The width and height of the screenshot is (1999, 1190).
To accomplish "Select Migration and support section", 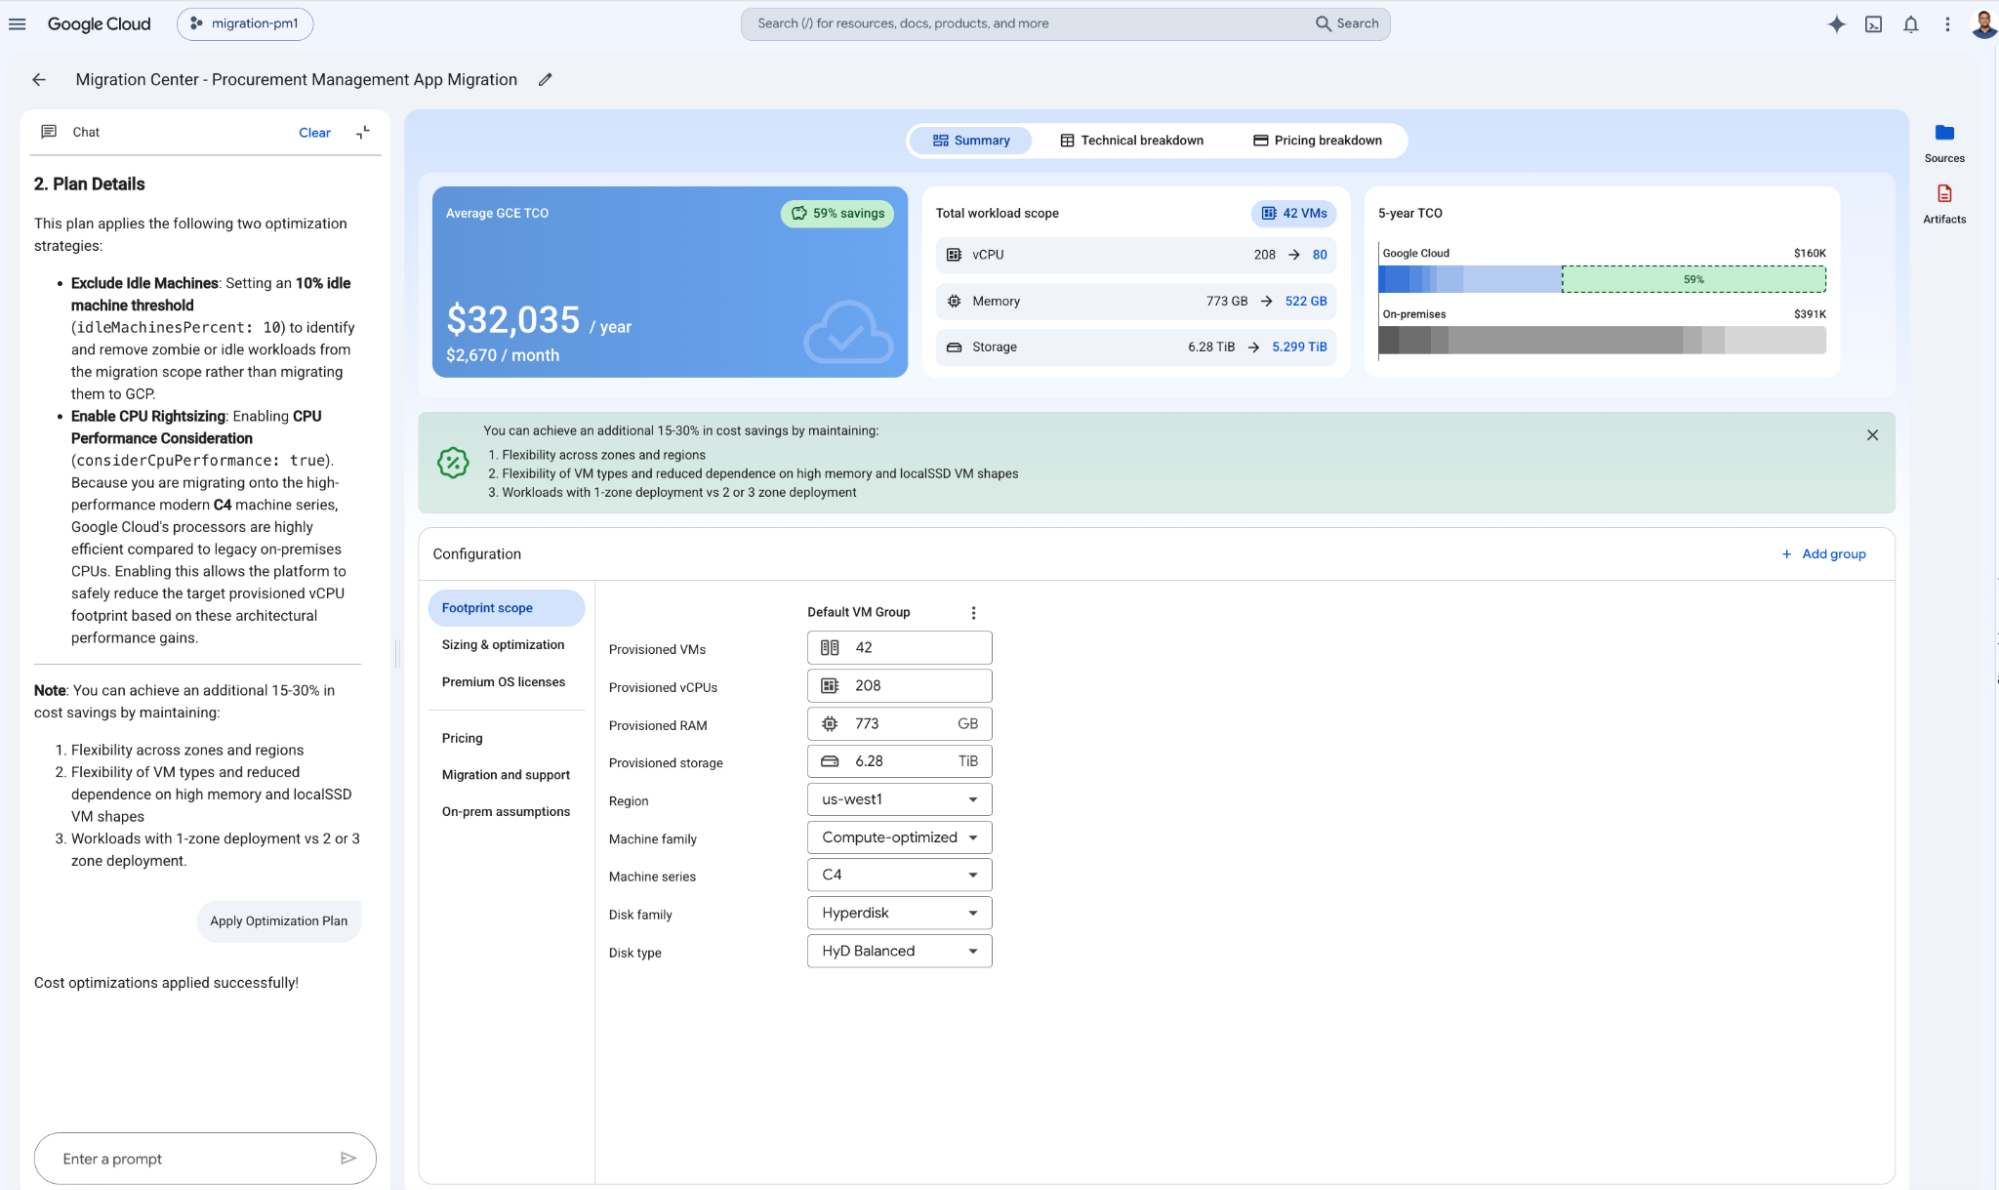I will coord(506,775).
